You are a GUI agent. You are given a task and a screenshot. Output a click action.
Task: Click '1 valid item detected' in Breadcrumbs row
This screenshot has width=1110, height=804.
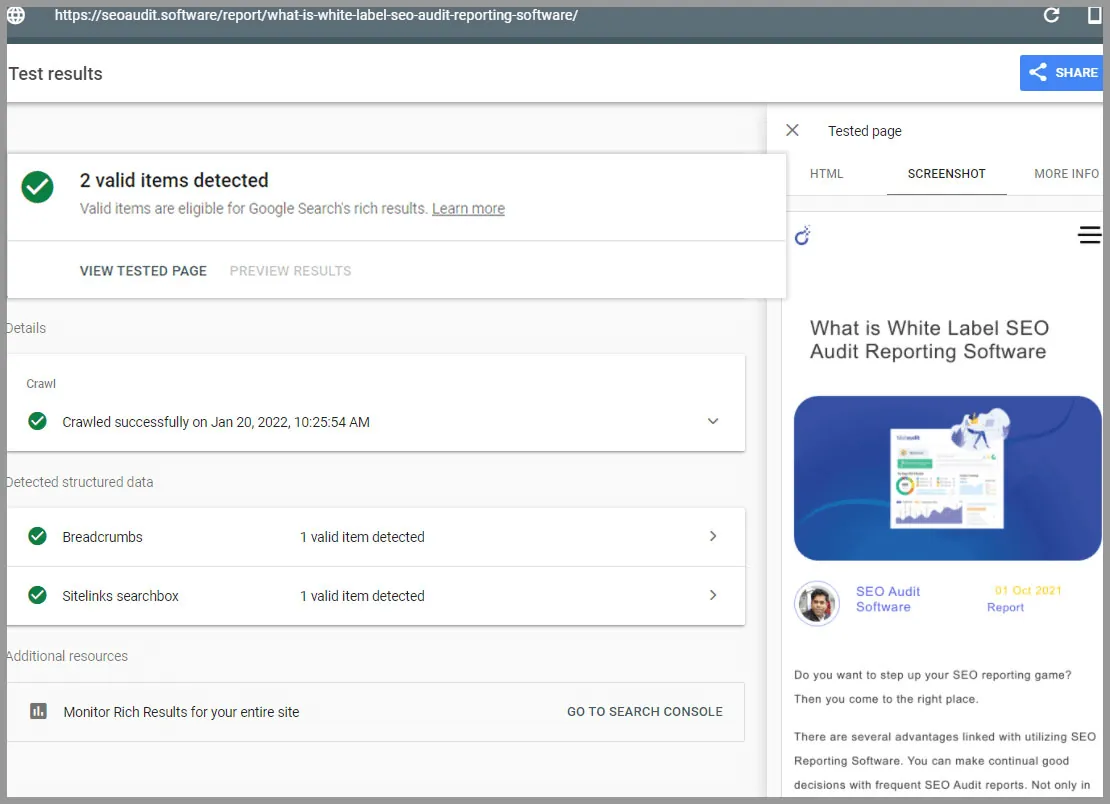pos(362,536)
